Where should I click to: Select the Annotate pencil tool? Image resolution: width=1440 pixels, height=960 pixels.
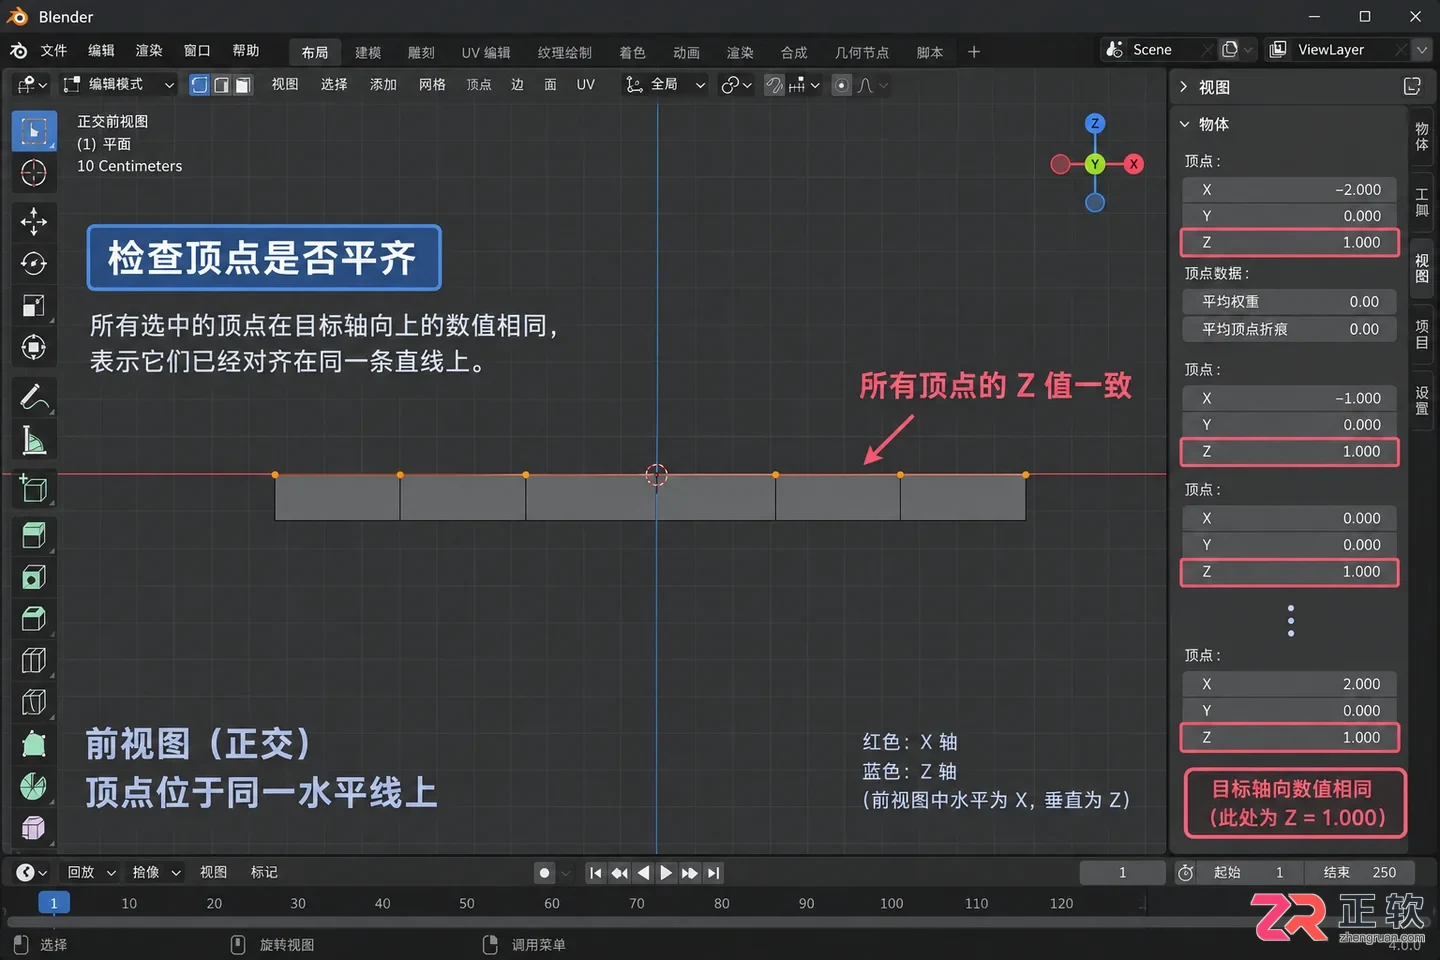tap(34, 397)
